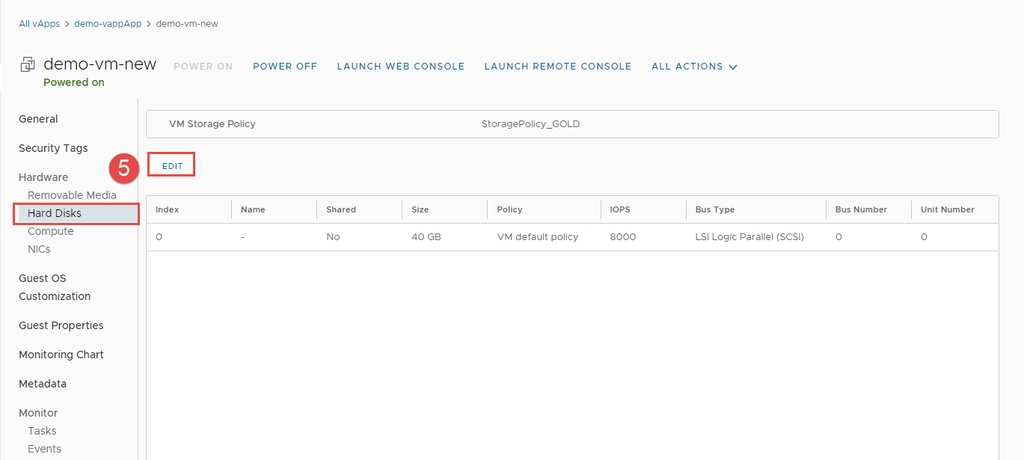The height and width of the screenshot is (460, 1024).
Task: Open the General section in sidebar
Action: pyautogui.click(x=38, y=119)
